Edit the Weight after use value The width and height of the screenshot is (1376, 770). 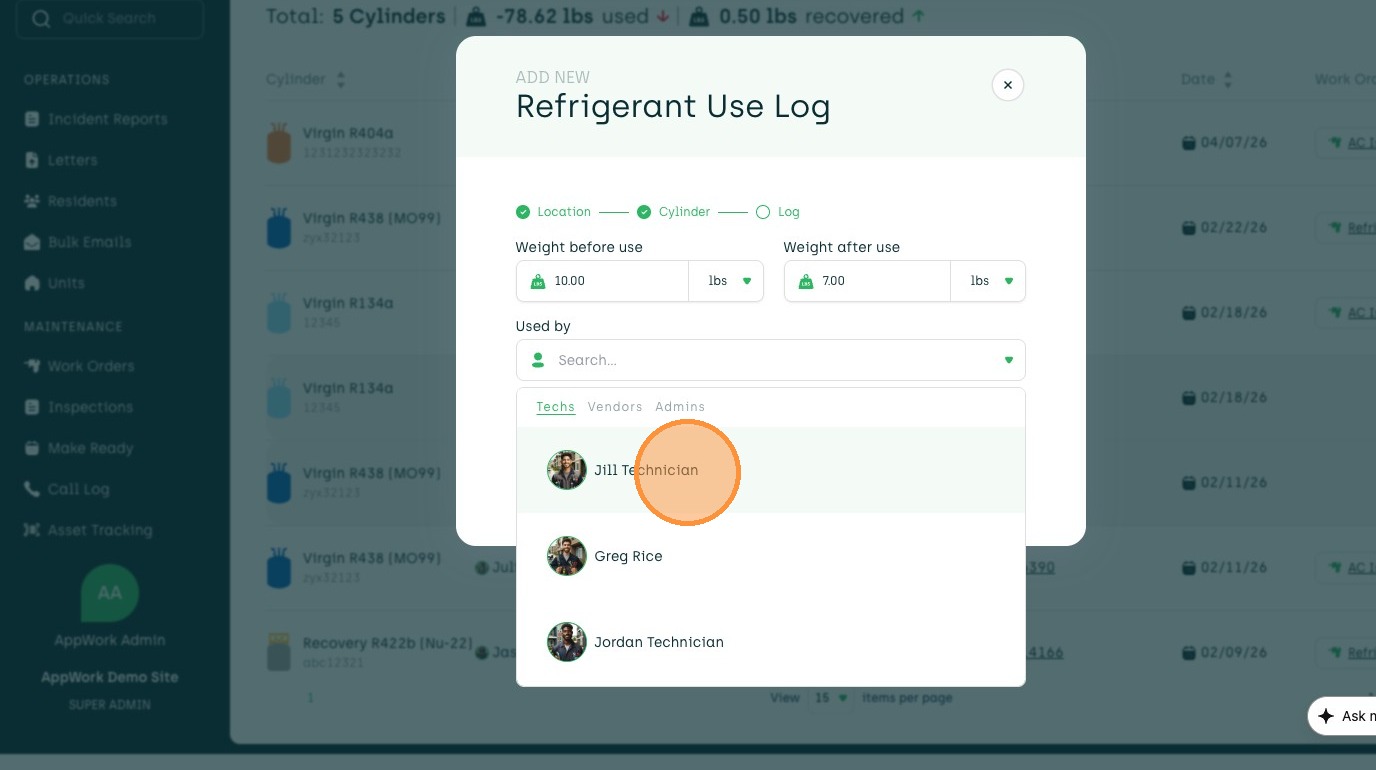(x=875, y=281)
